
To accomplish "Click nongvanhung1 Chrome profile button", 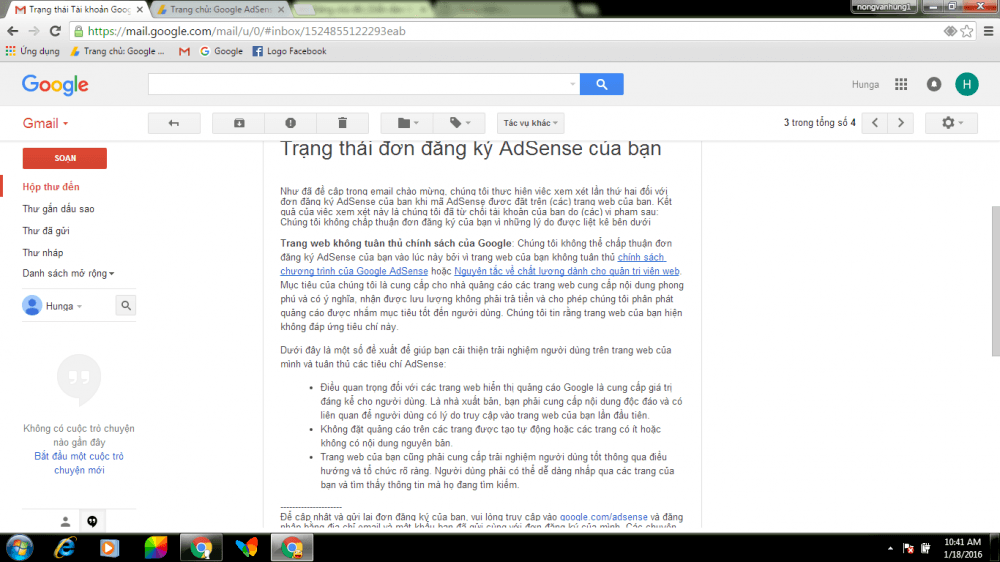I will click(x=884, y=6).
